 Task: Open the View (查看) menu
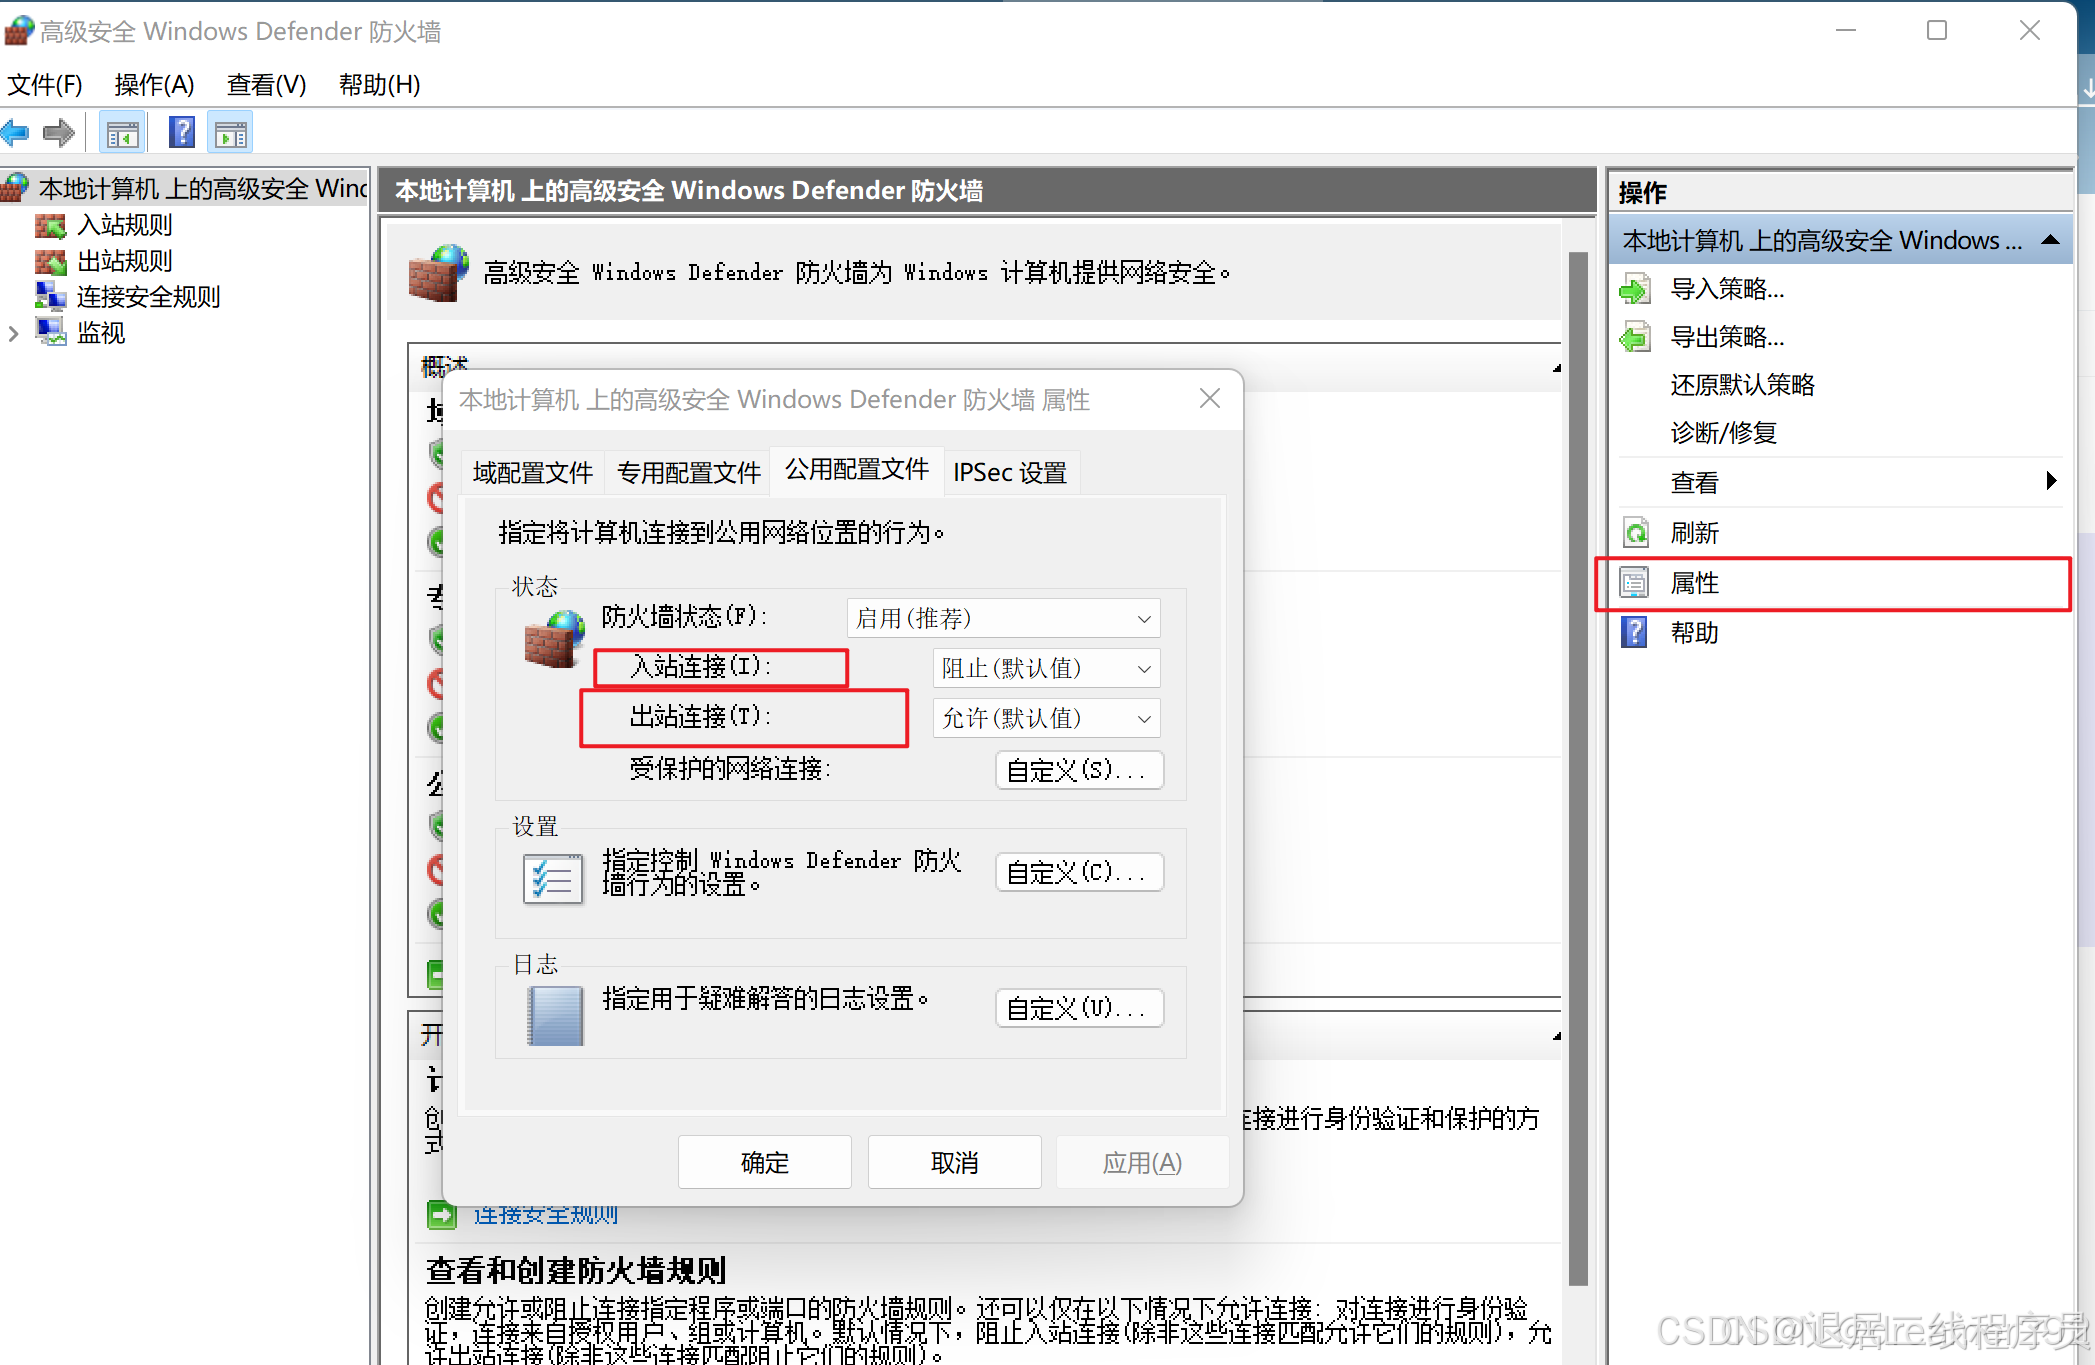pyautogui.click(x=266, y=85)
